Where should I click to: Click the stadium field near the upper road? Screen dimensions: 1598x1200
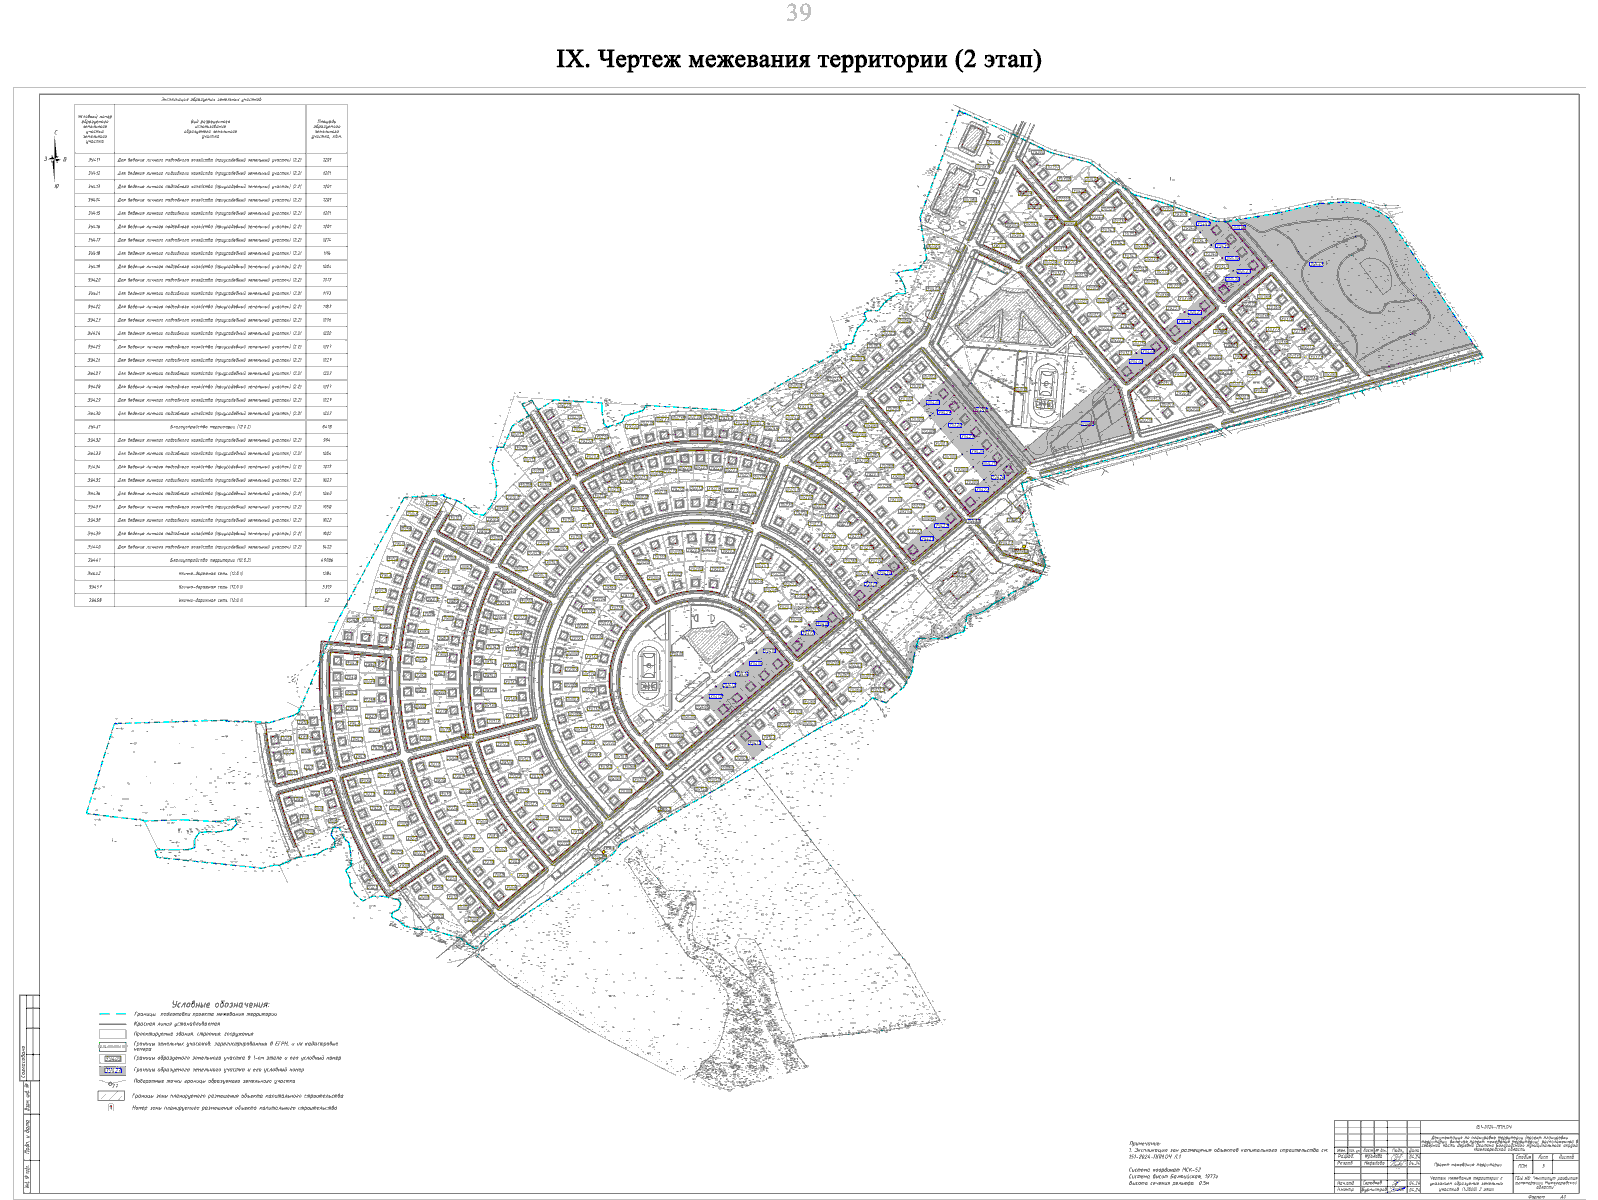(1047, 385)
